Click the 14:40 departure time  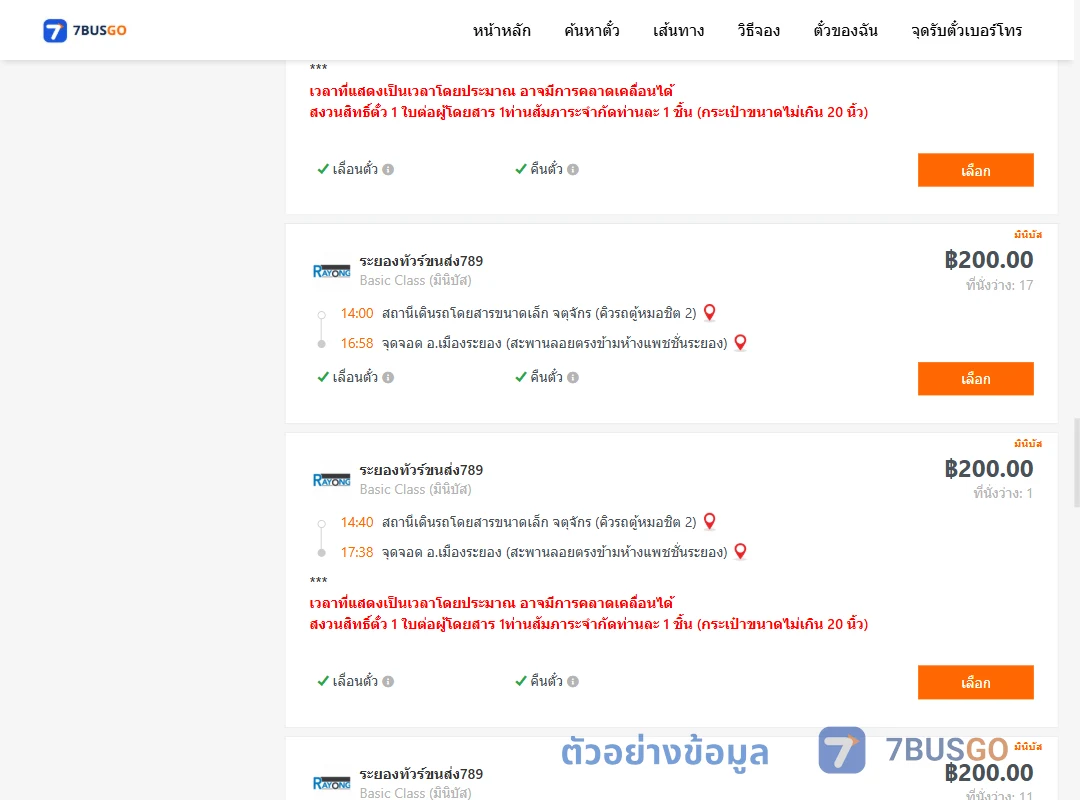(357, 522)
